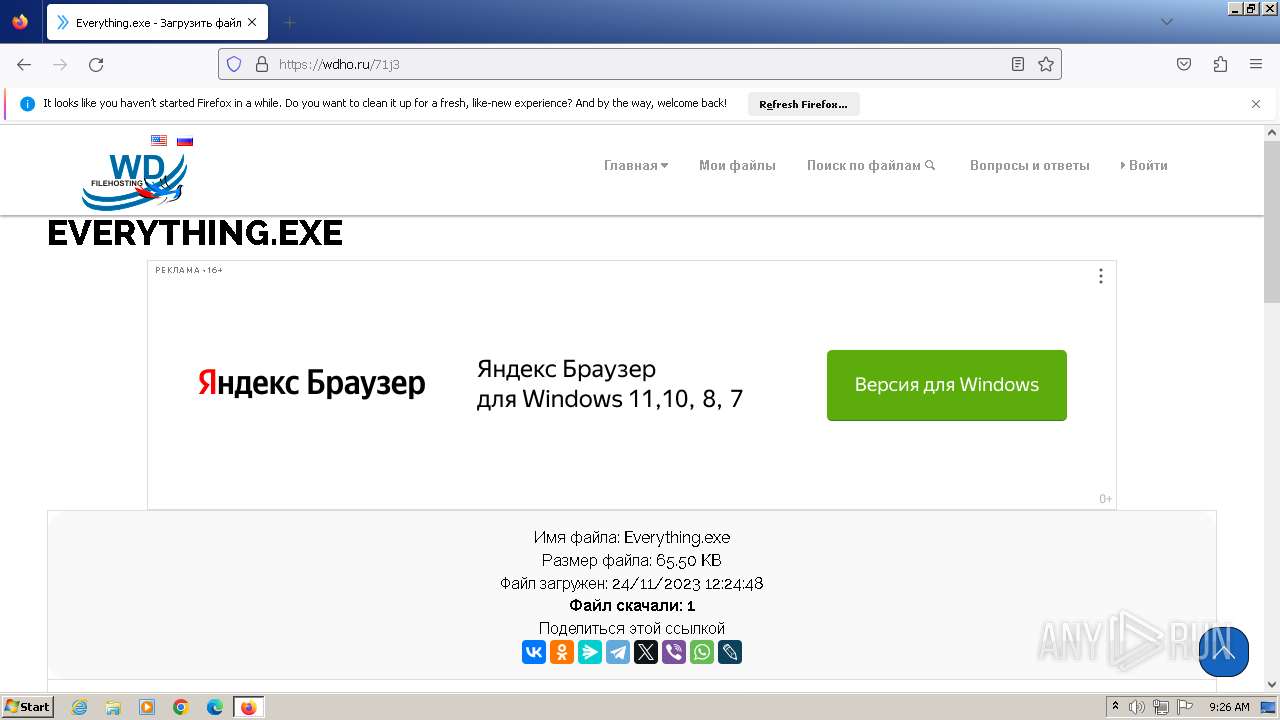1280x720 pixels.
Task: Click the Версия для Windows button
Action: click(x=947, y=385)
